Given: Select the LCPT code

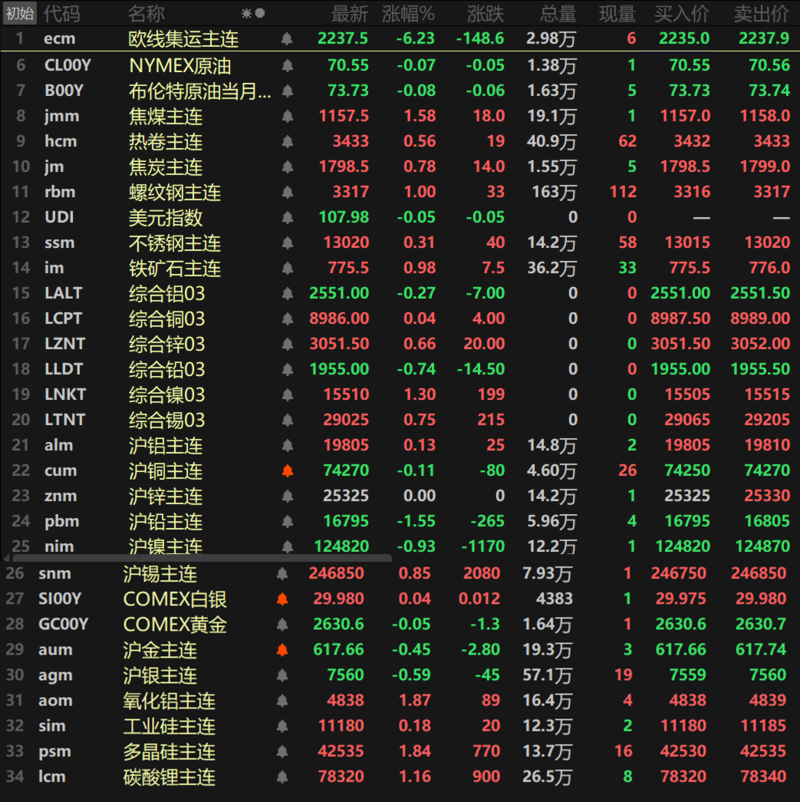Looking at the screenshot, I should tap(63, 318).
